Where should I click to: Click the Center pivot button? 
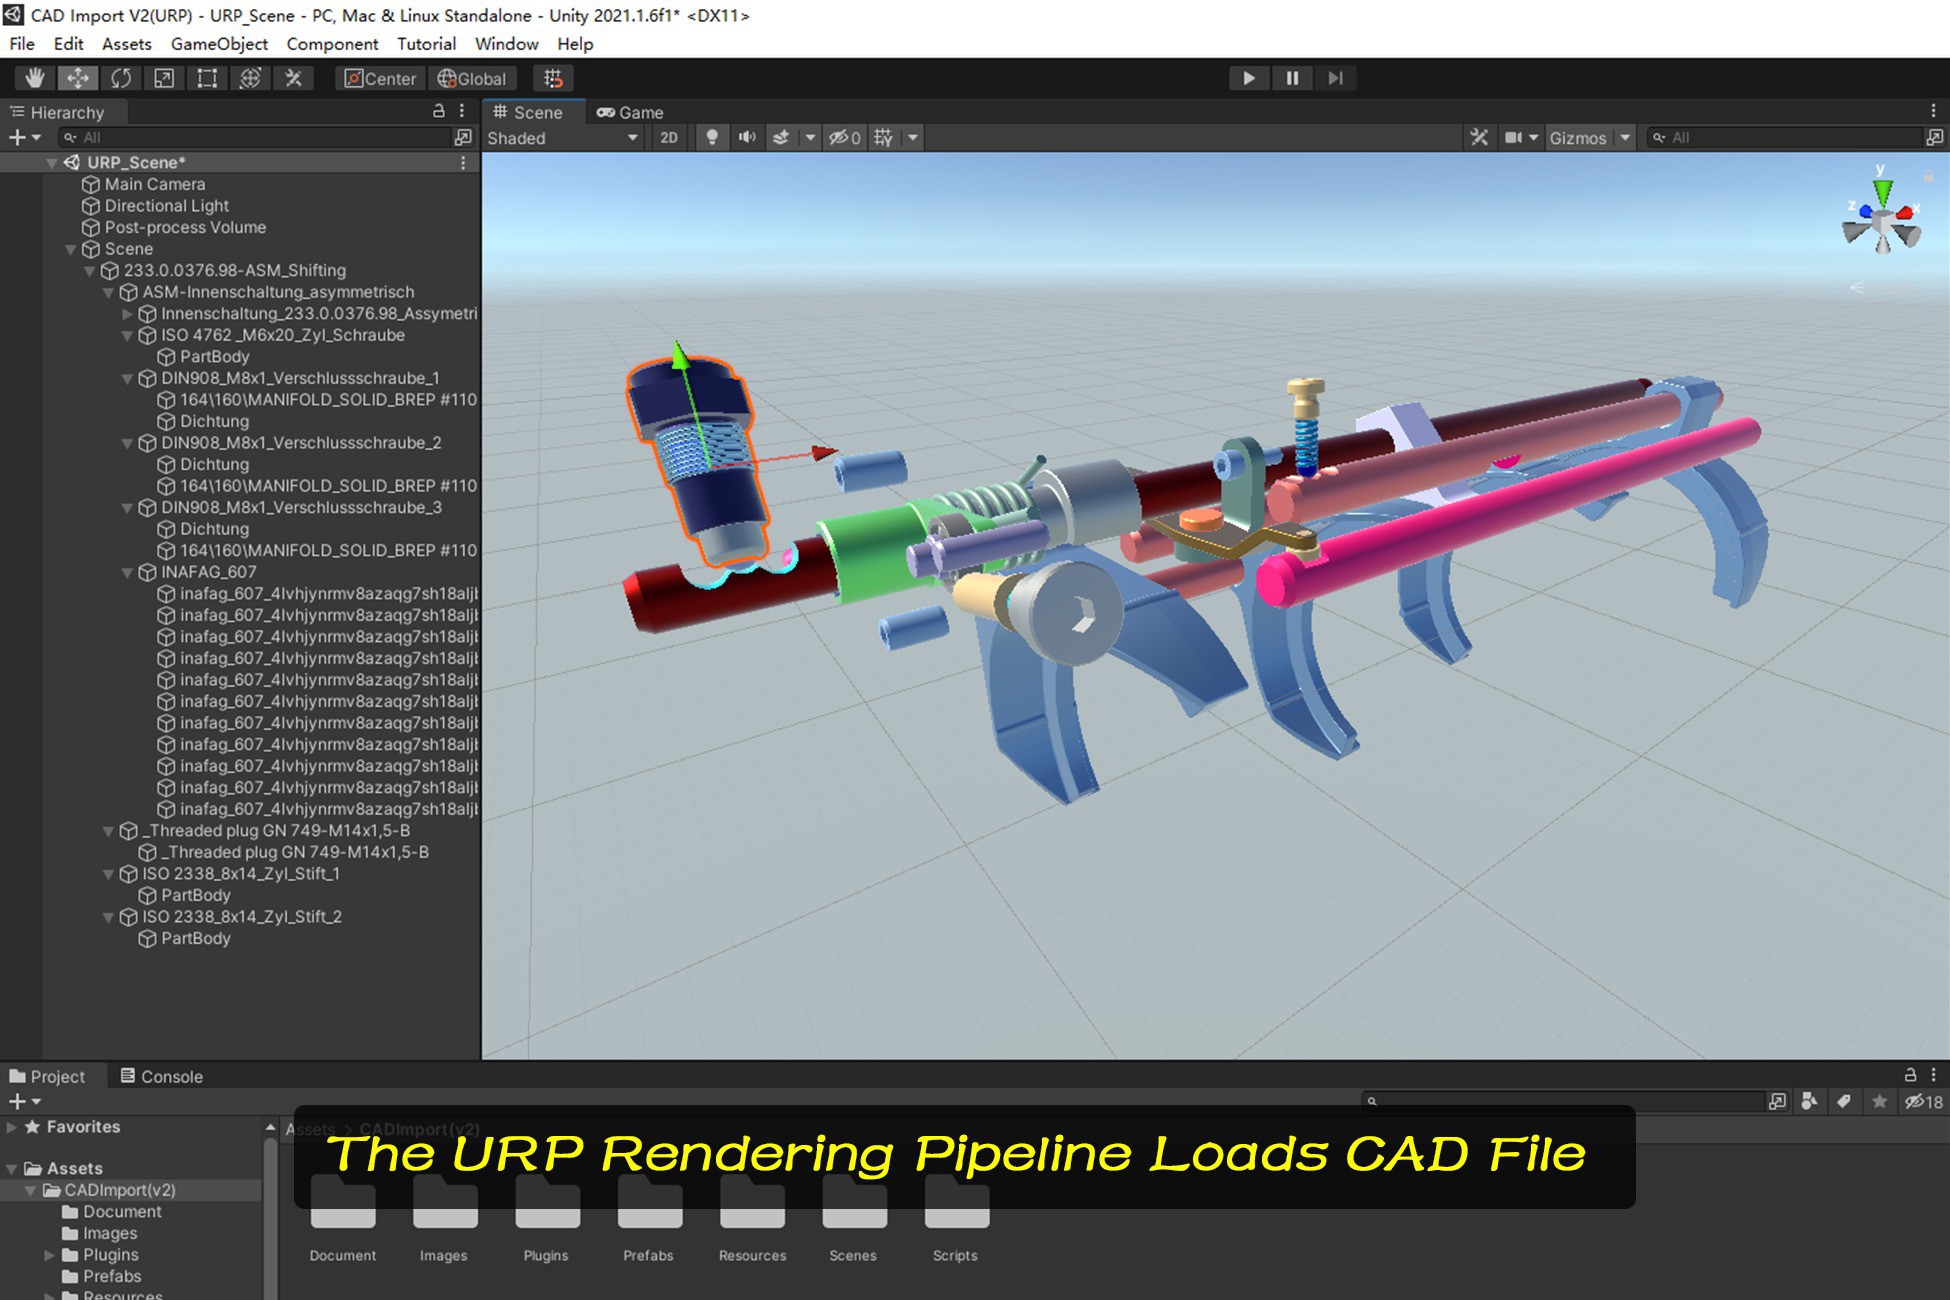pos(380,78)
